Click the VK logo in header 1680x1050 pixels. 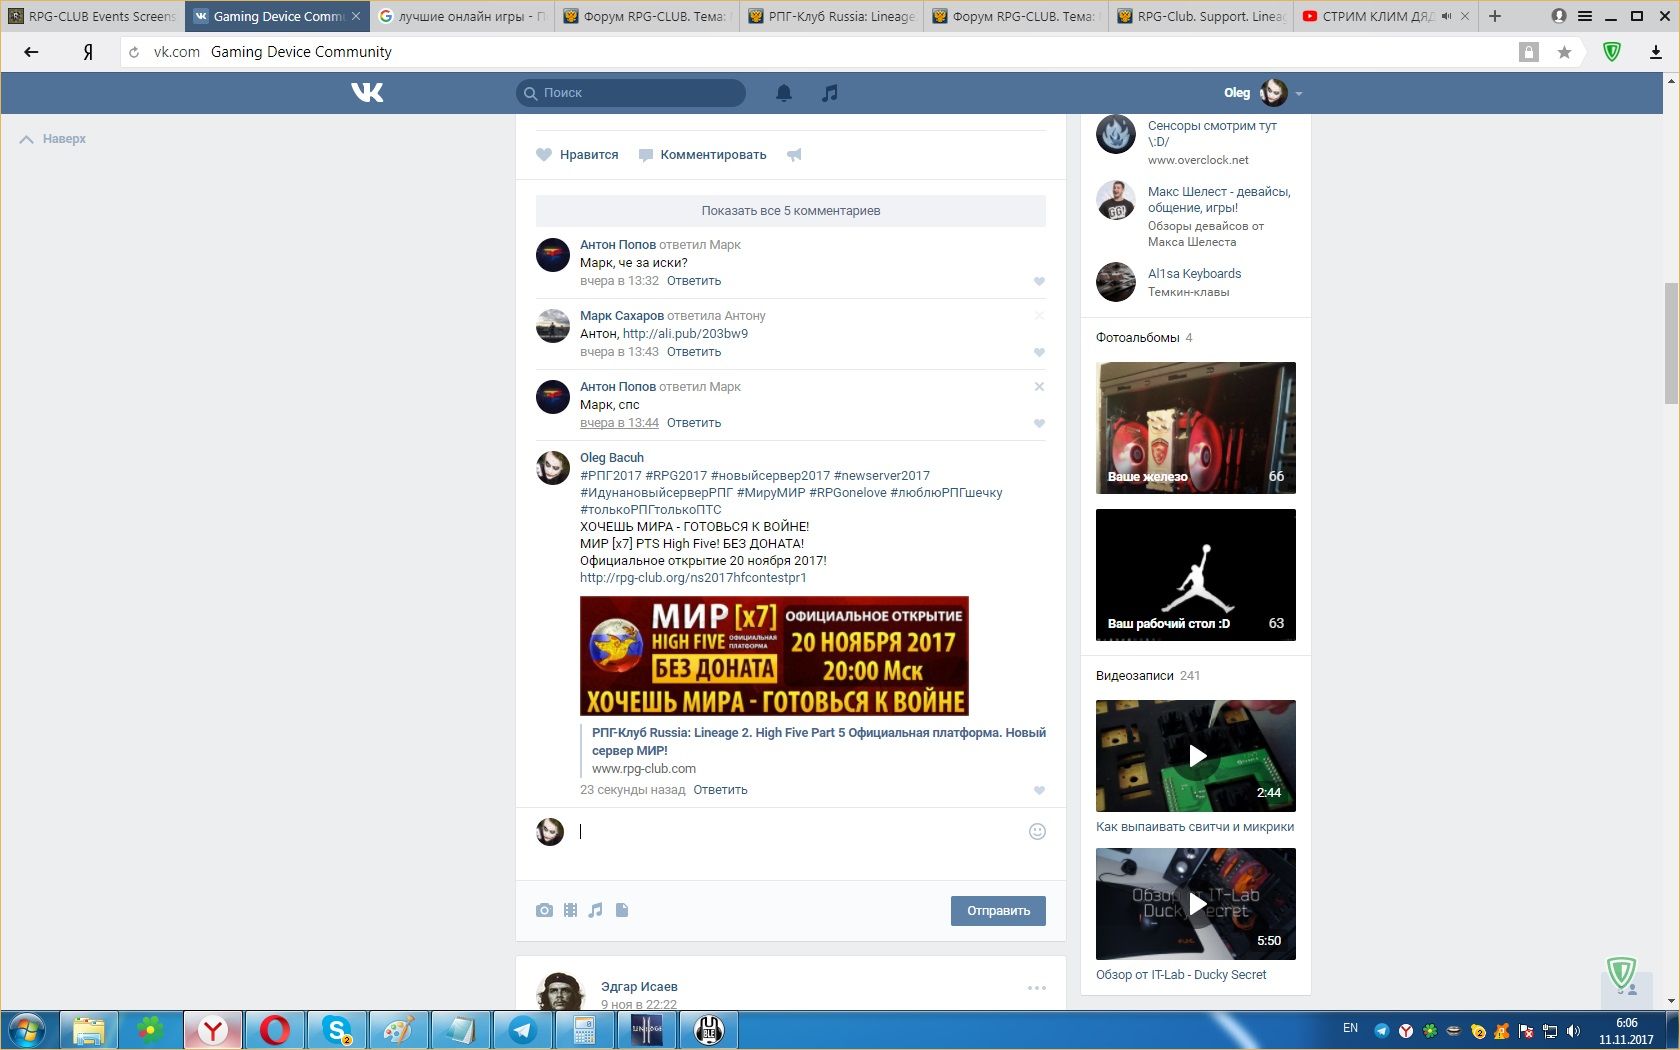(367, 93)
